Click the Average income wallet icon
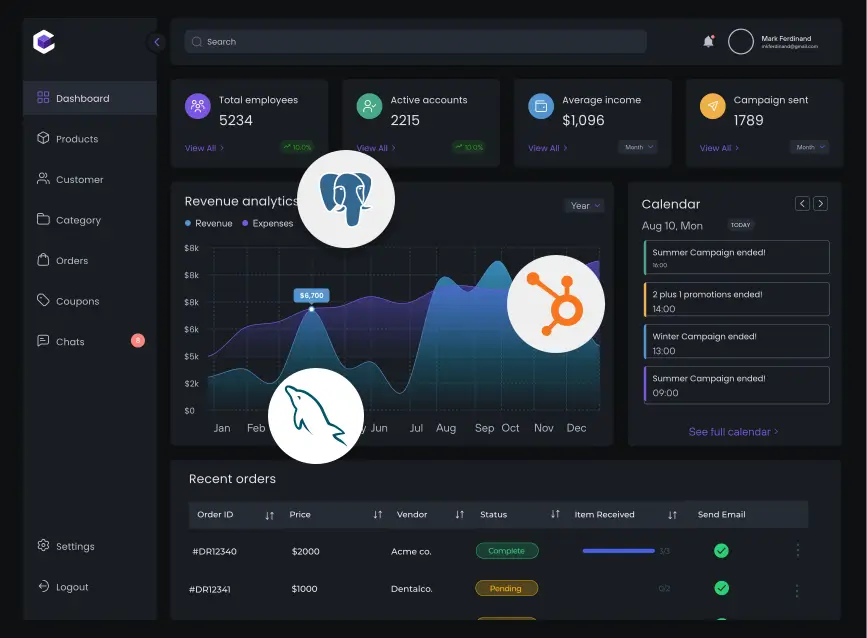The image size is (867, 638). tap(541, 106)
